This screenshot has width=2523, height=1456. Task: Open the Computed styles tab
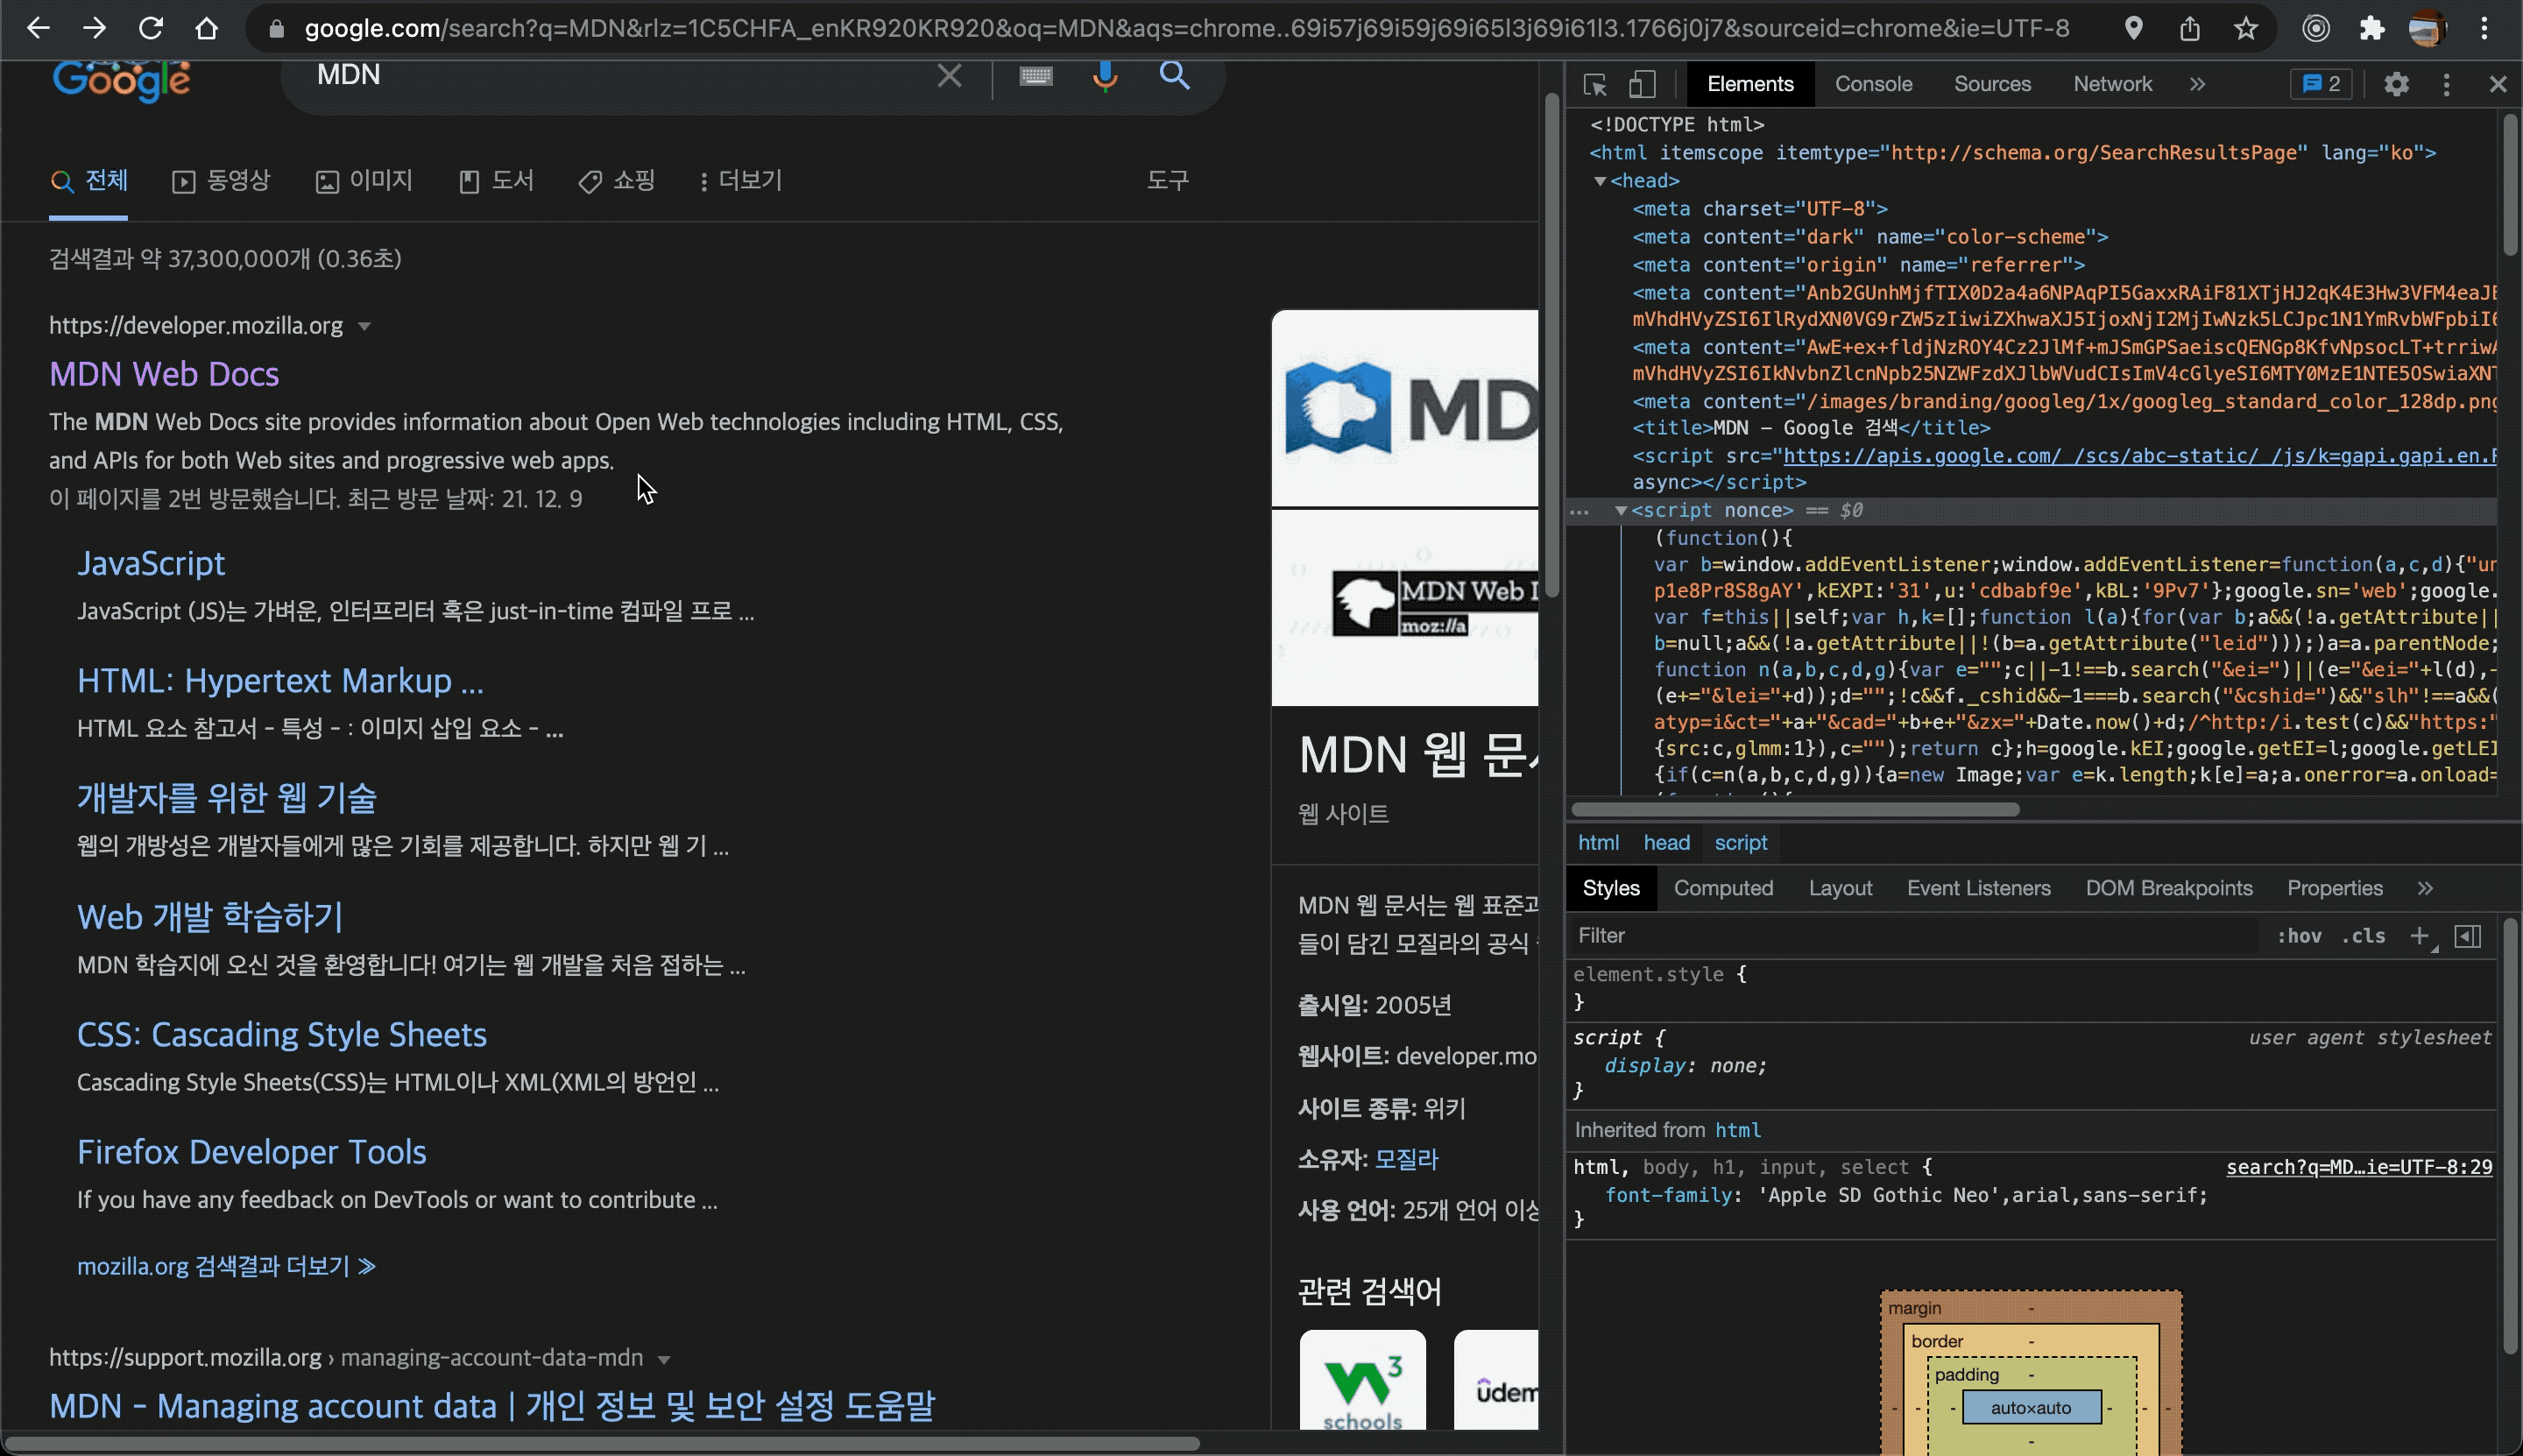1723,888
